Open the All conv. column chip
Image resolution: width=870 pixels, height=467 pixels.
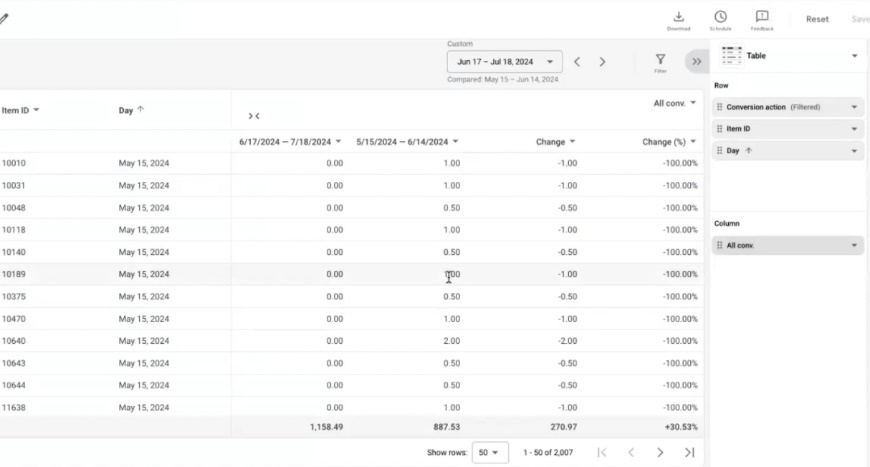(x=788, y=245)
